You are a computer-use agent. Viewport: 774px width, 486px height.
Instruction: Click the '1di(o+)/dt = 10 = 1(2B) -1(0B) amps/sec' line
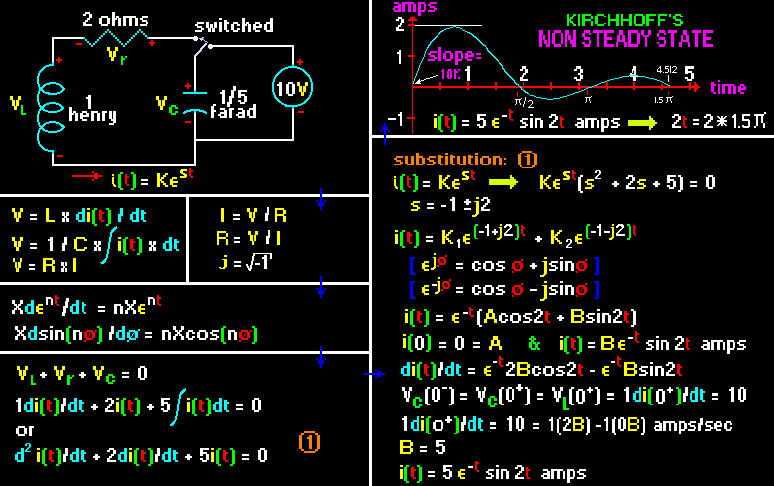pyautogui.click(x=567, y=425)
